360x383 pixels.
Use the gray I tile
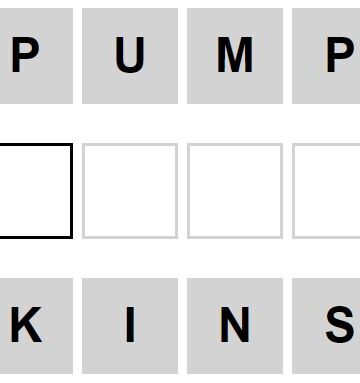(x=130, y=326)
